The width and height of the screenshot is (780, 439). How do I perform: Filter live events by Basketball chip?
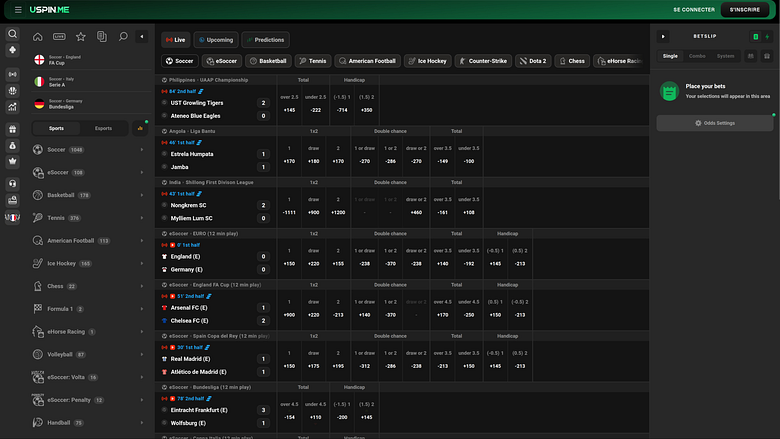click(x=268, y=61)
